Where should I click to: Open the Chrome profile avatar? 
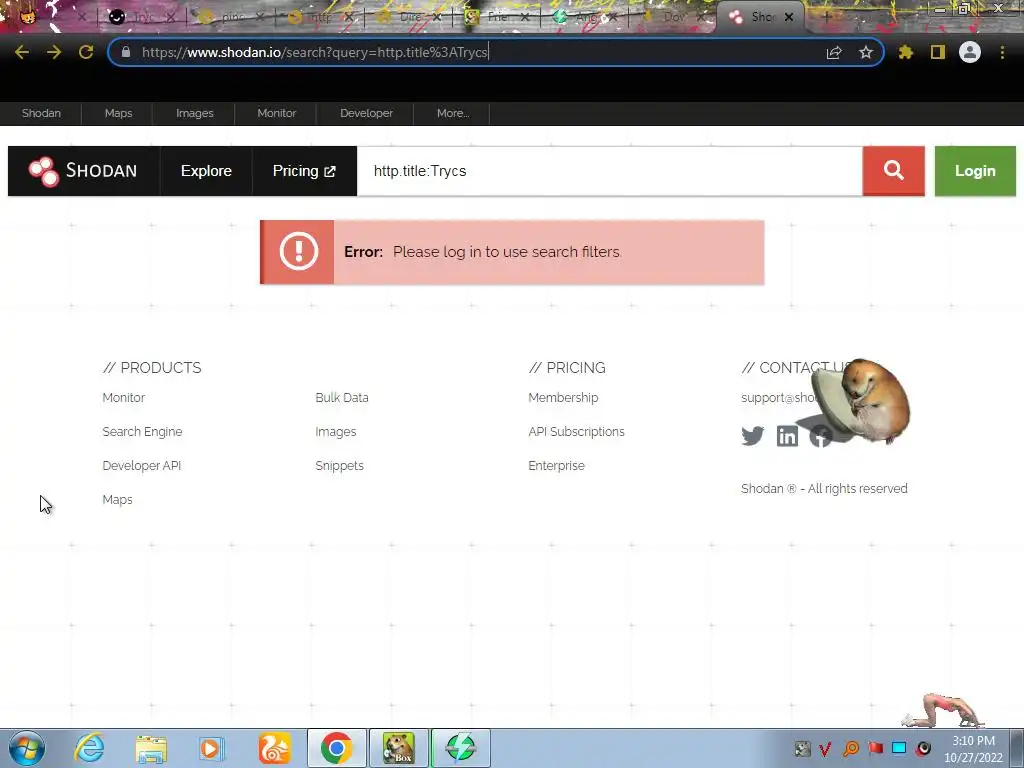tap(970, 52)
